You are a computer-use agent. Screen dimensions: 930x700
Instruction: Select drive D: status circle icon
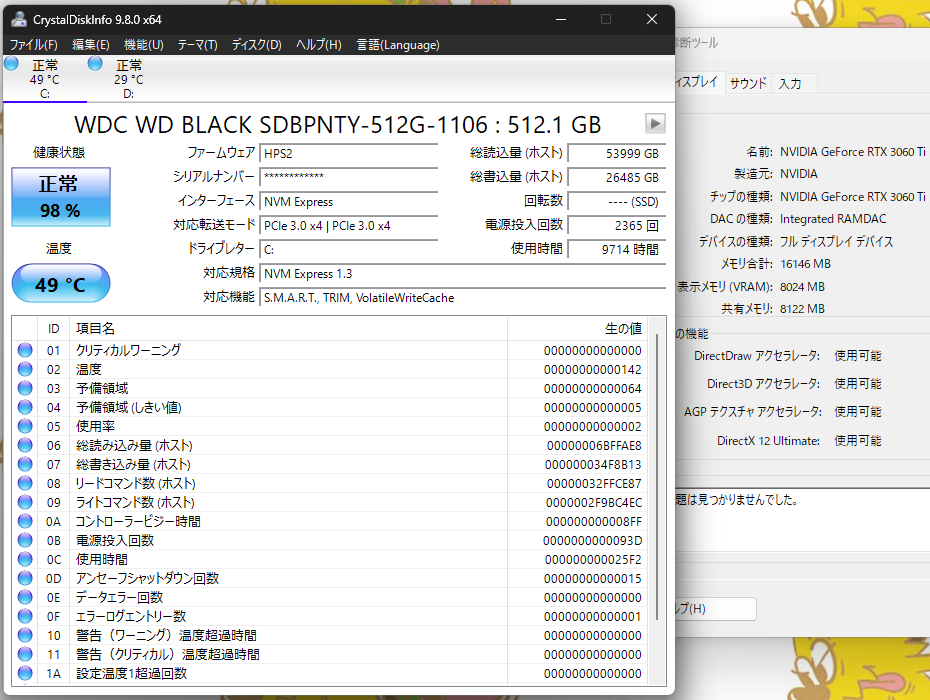click(95, 63)
